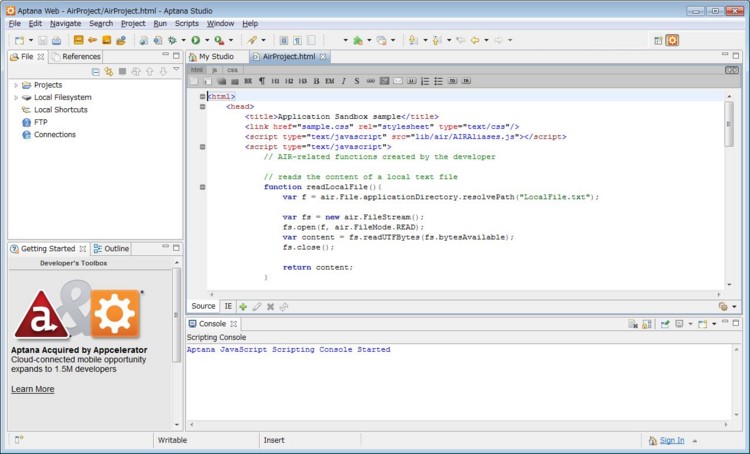This screenshot has height=454, width=750.
Task: Open the Scripts menu
Action: pyautogui.click(x=187, y=23)
